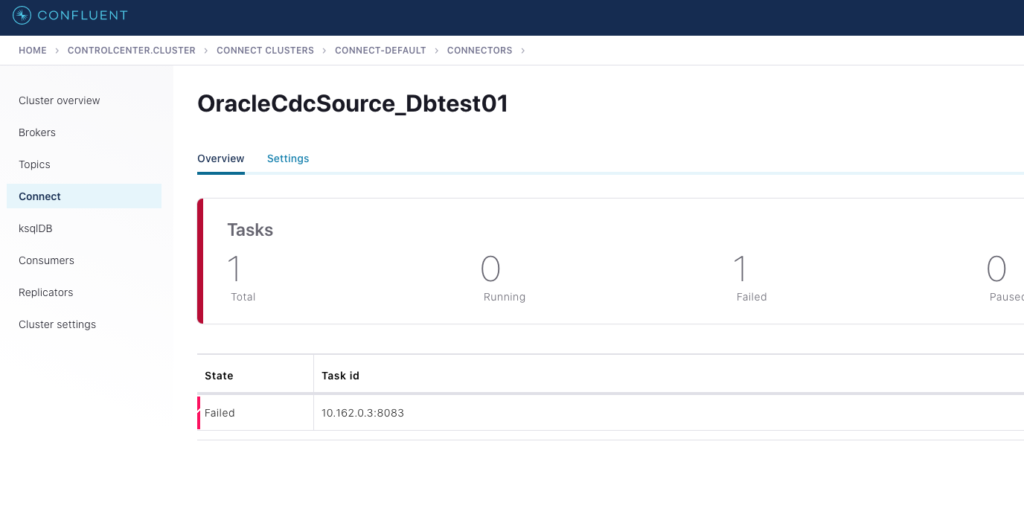Open CONNECT-DEFAULT breadcrumb

coord(380,50)
